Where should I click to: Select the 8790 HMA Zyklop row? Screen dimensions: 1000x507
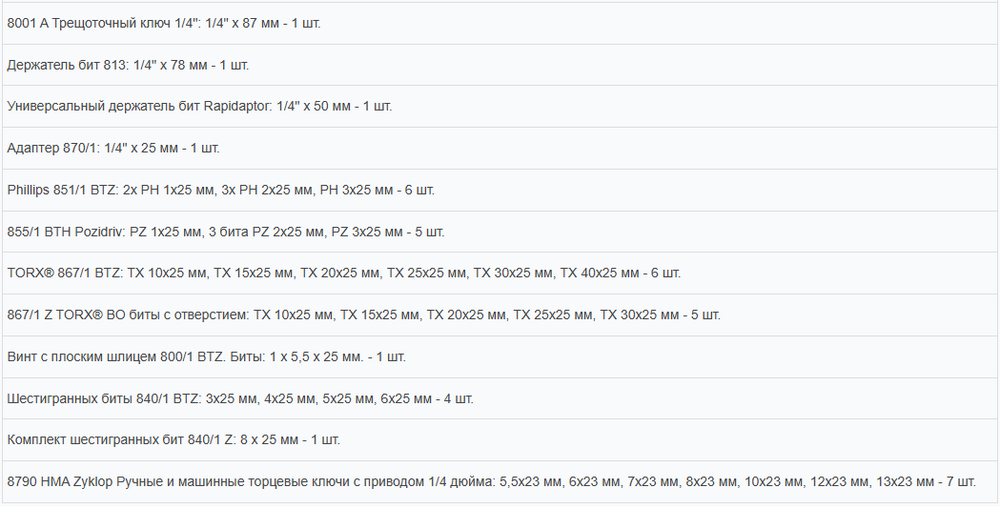[500, 481]
